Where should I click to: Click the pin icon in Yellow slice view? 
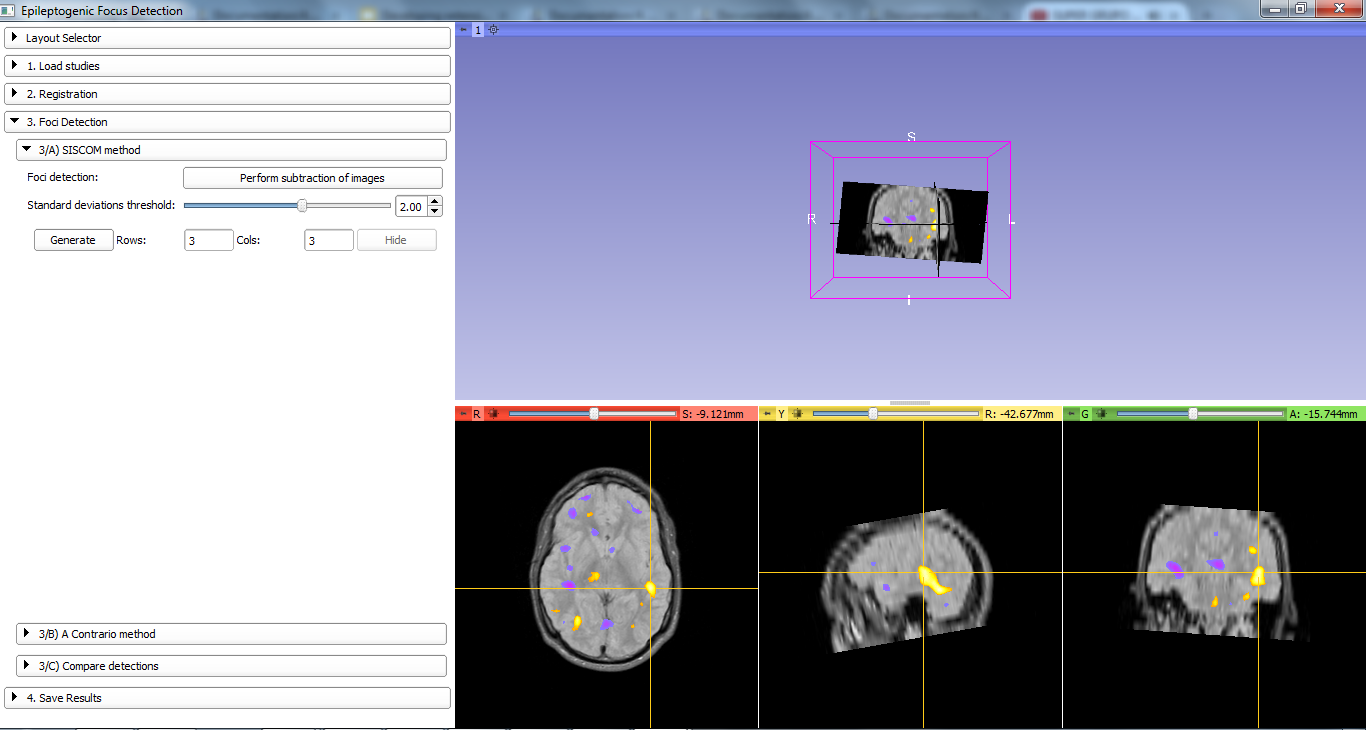pyautogui.click(x=767, y=414)
